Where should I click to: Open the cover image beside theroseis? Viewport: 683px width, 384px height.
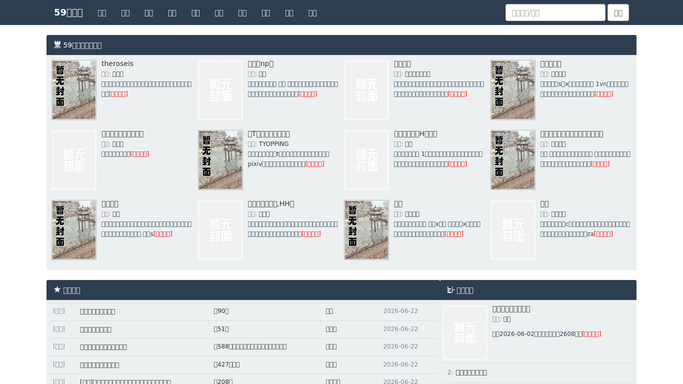[x=74, y=90]
